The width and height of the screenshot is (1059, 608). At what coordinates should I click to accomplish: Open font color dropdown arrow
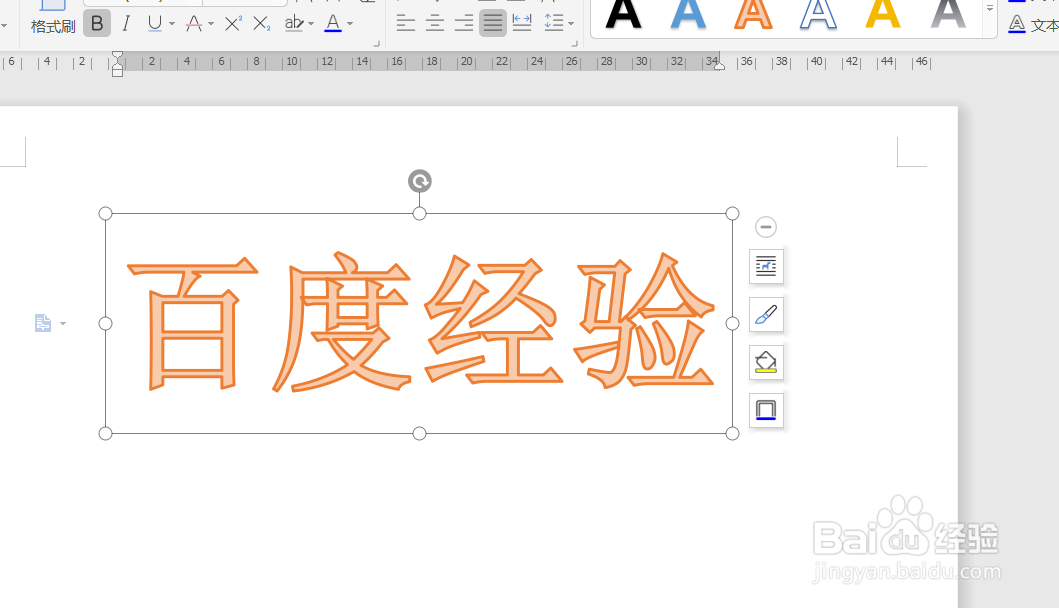click(x=350, y=24)
